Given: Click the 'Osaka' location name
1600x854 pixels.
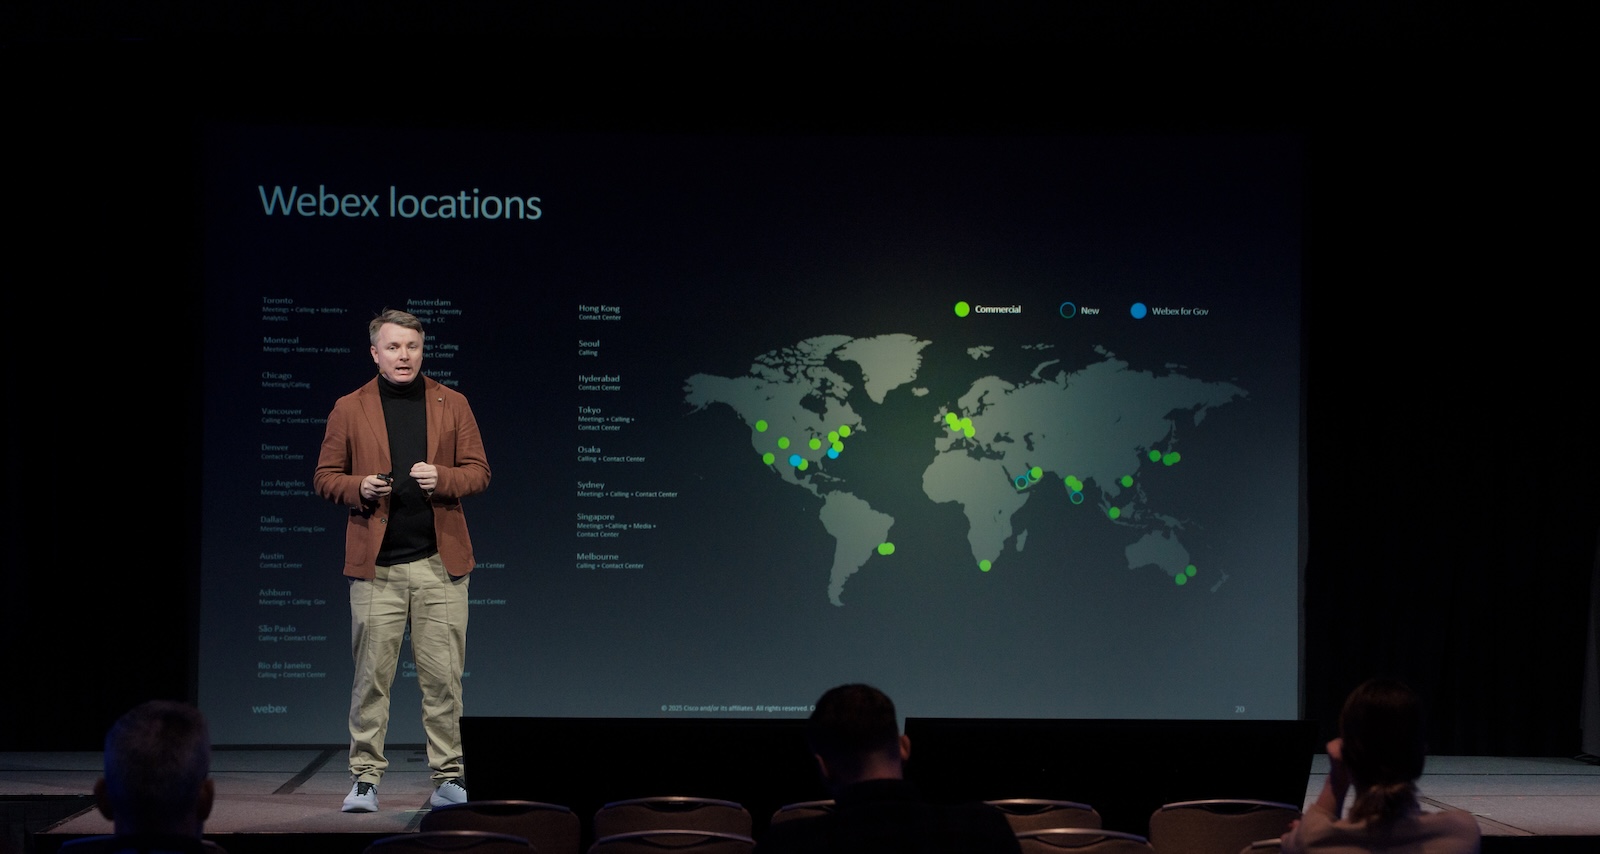Looking at the screenshot, I should tap(589, 449).
